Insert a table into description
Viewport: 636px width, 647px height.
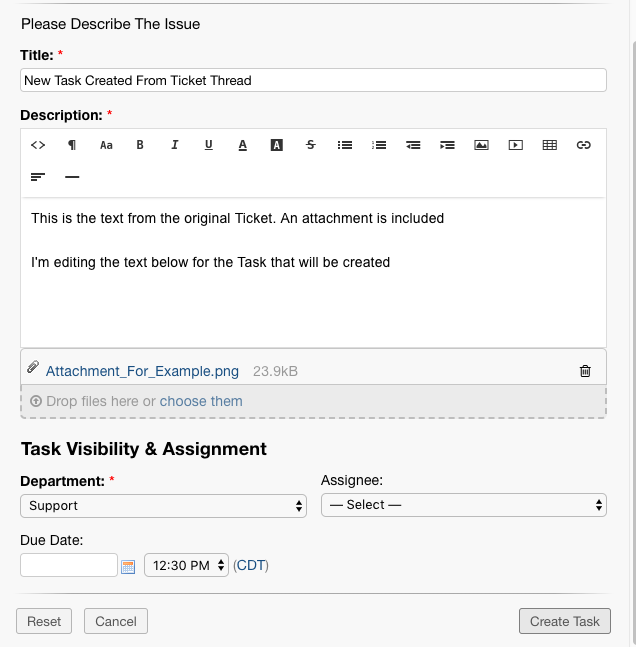pos(549,145)
